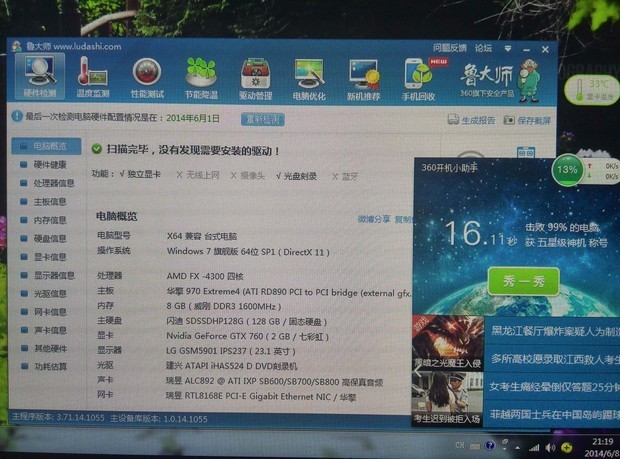This screenshot has width=620, height=459.
Task: Click the 闪迪 SDSSDHP128G disk text
Action: (246, 322)
